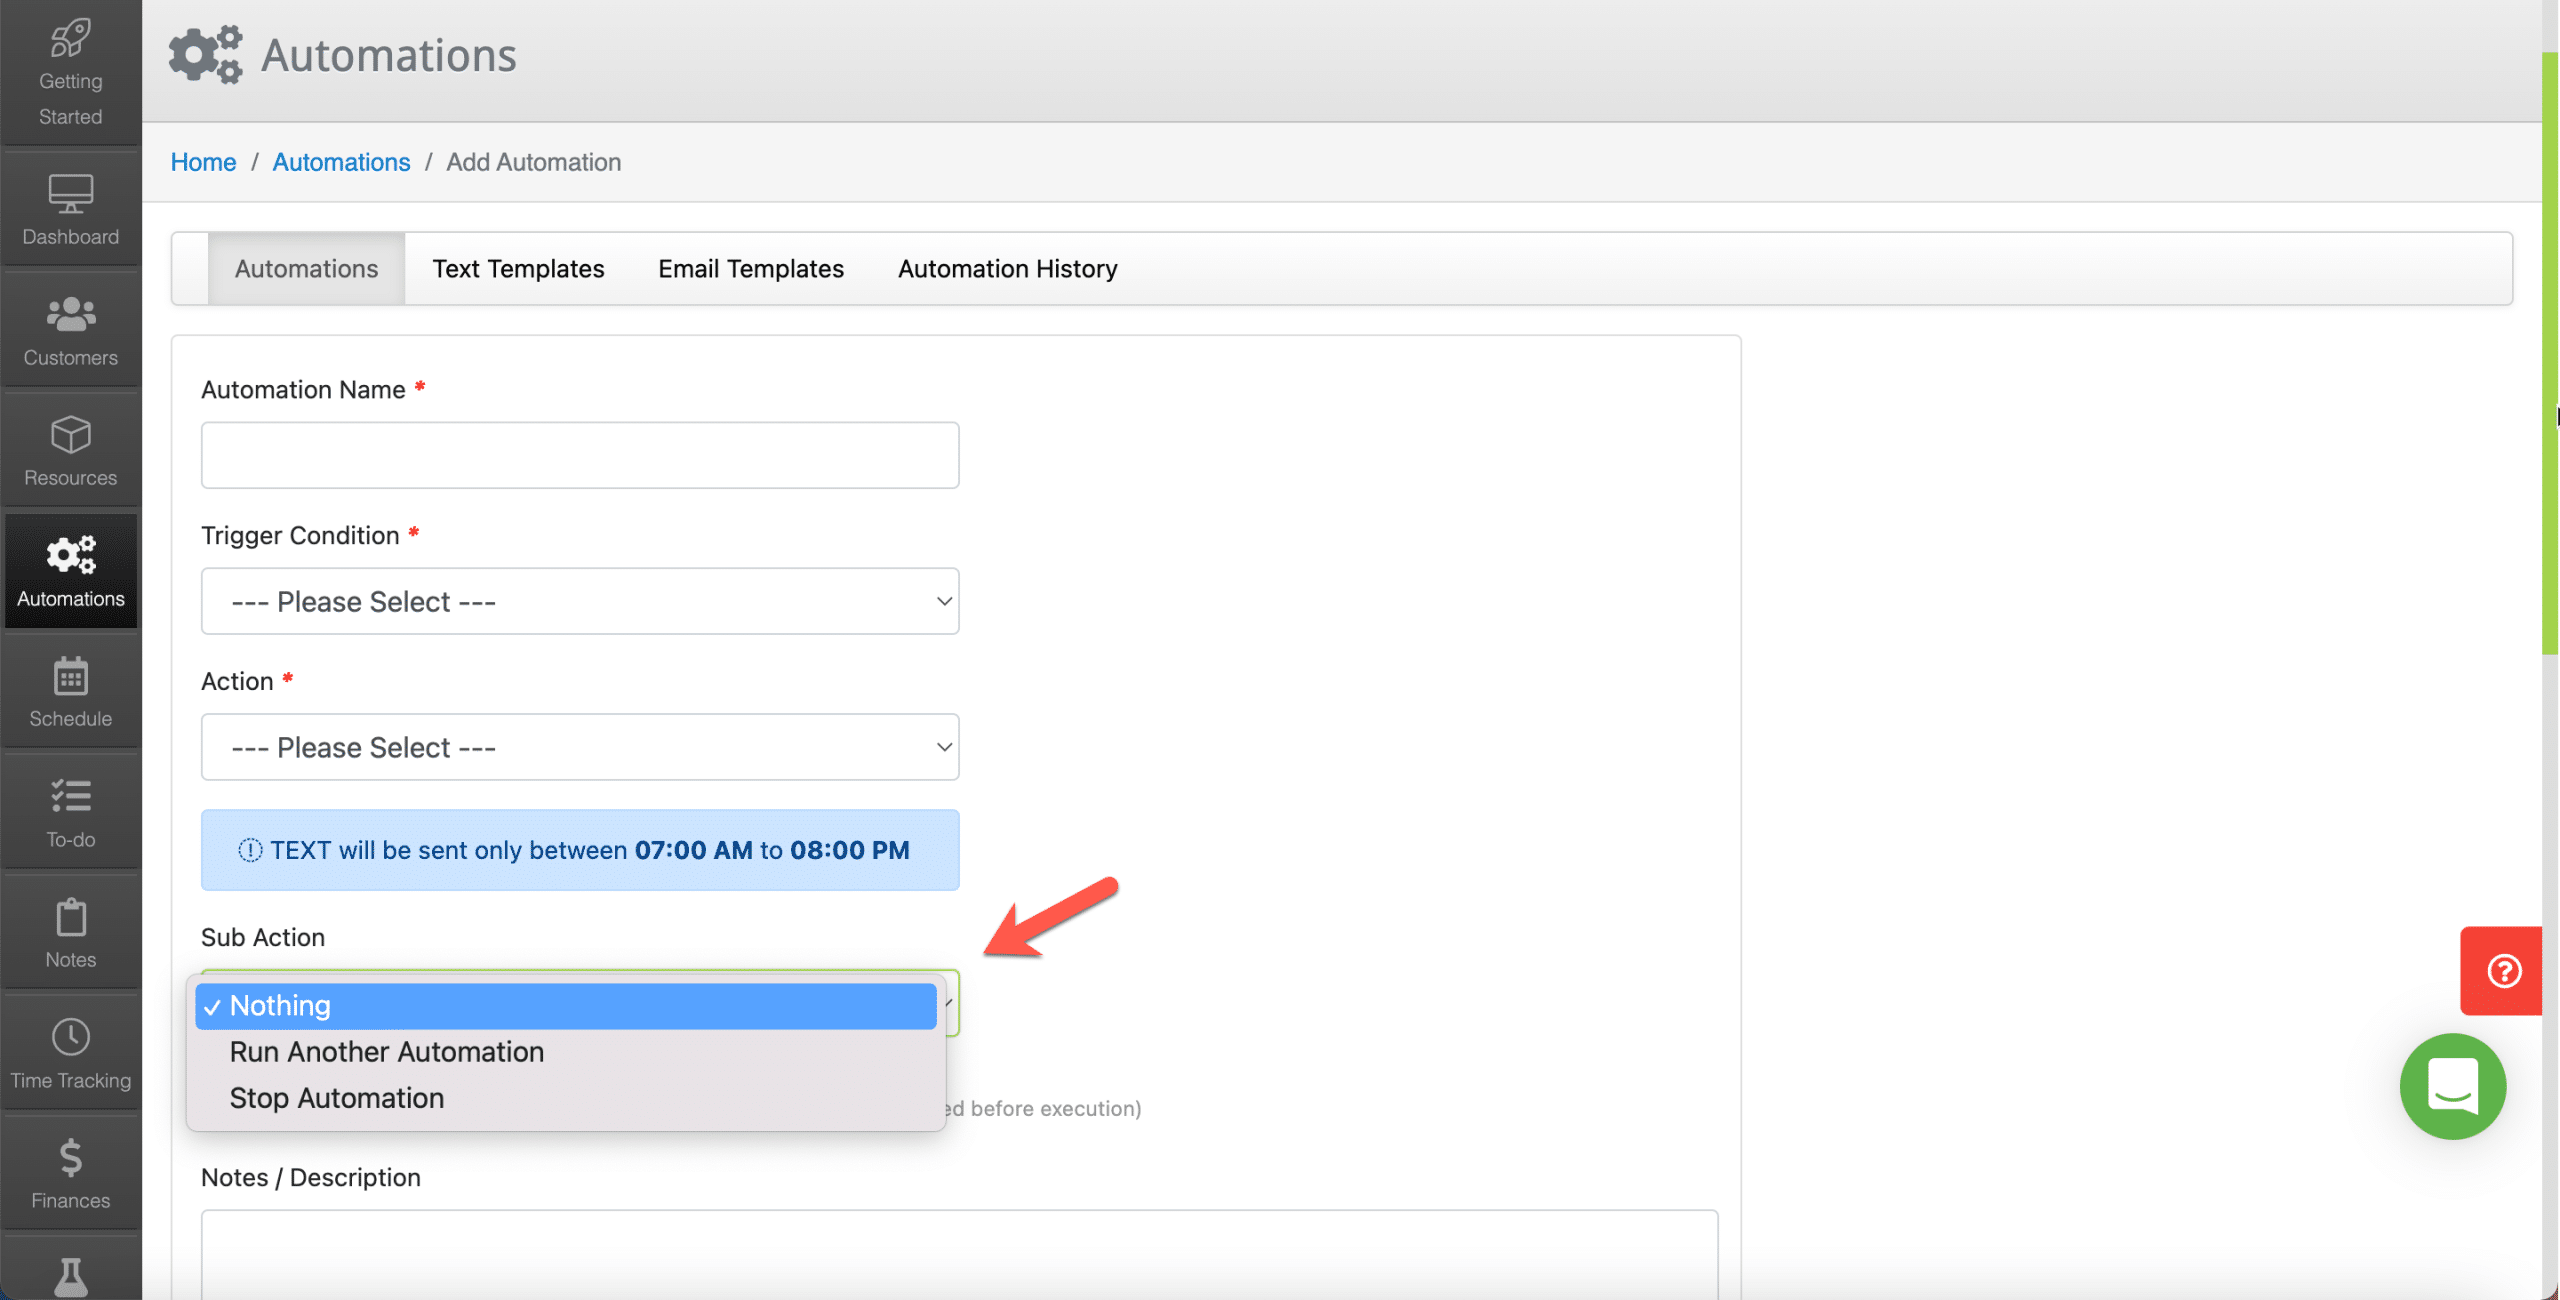Open the Schedule calendar section
Image resolution: width=2560 pixels, height=1300 pixels.
click(70, 690)
